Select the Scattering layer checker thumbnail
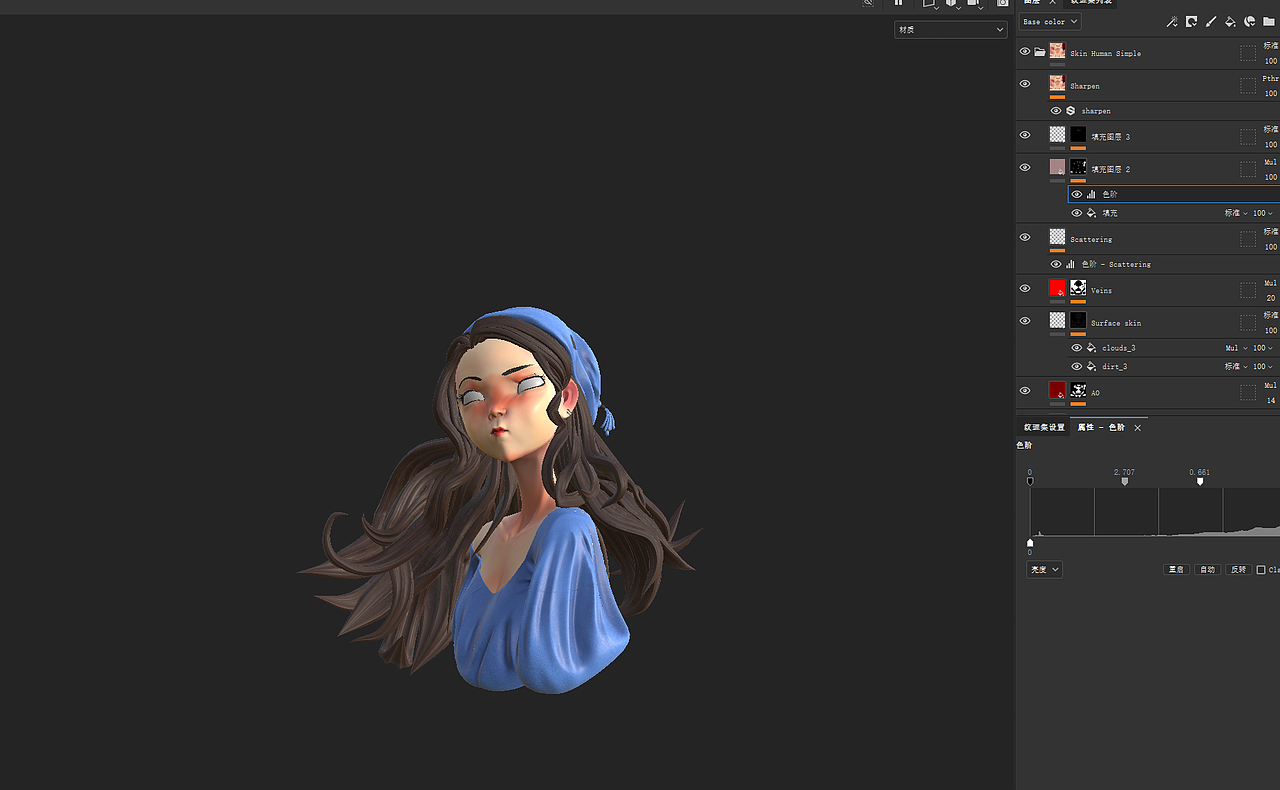Viewport: 1280px width, 790px height. click(x=1057, y=237)
